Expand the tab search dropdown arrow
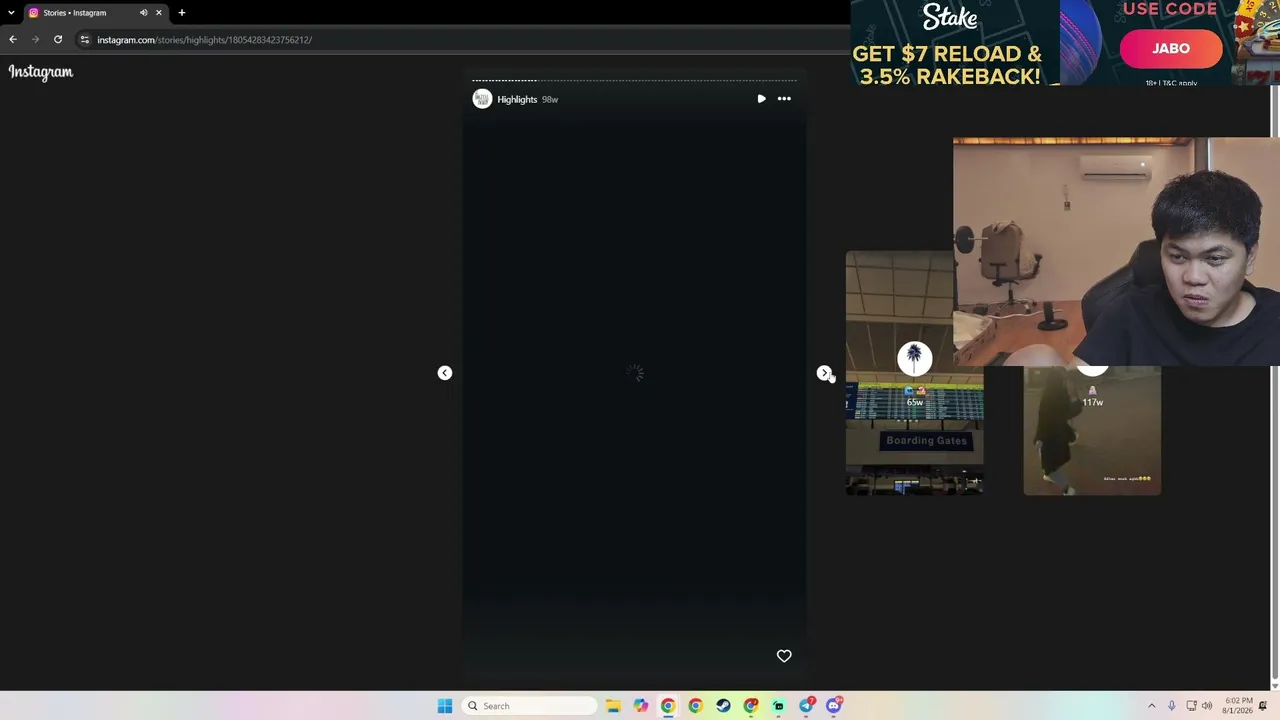 pyautogui.click(x=11, y=13)
